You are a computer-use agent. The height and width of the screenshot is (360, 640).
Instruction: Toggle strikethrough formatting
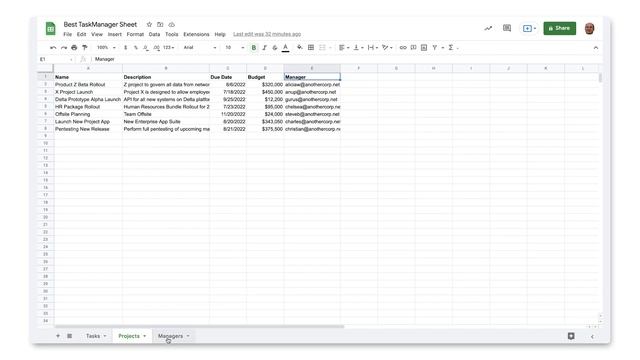click(275, 48)
